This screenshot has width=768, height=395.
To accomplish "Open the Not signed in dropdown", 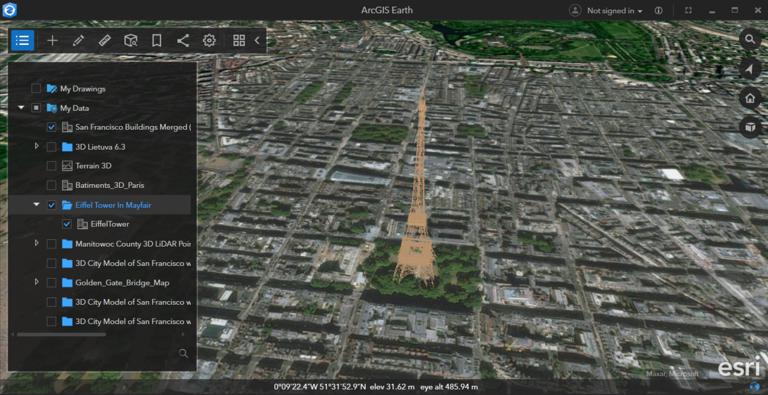I will point(615,11).
